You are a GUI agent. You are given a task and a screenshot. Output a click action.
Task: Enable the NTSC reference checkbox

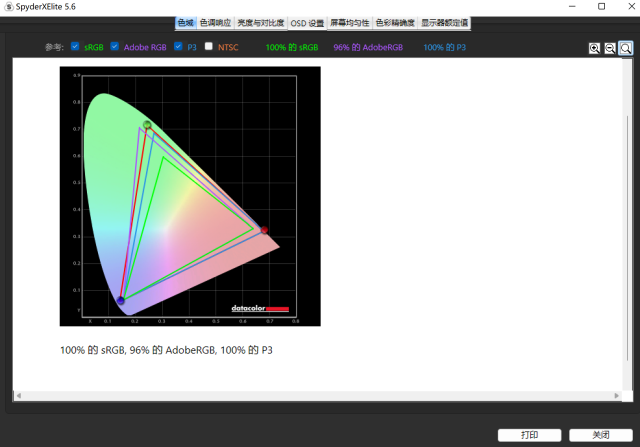point(208,46)
